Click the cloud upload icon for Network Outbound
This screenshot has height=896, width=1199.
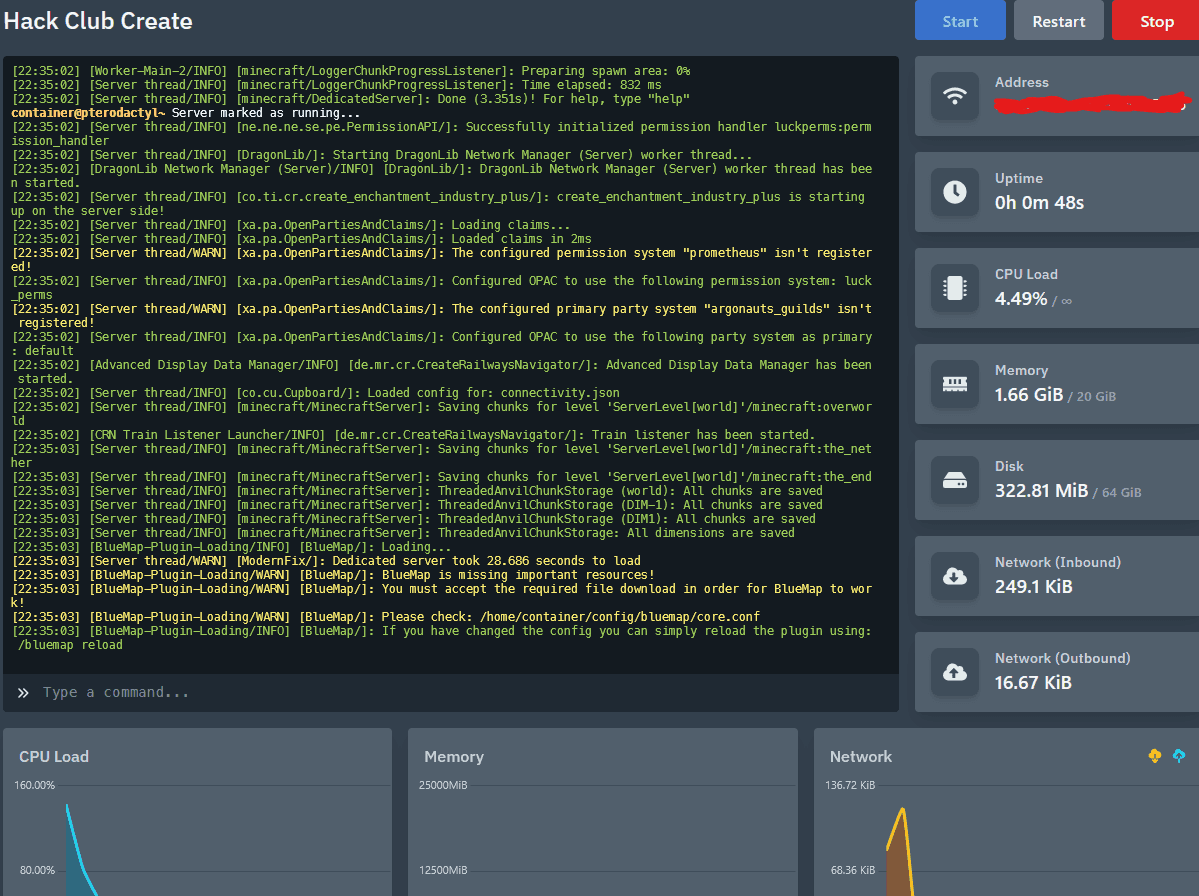(954, 672)
